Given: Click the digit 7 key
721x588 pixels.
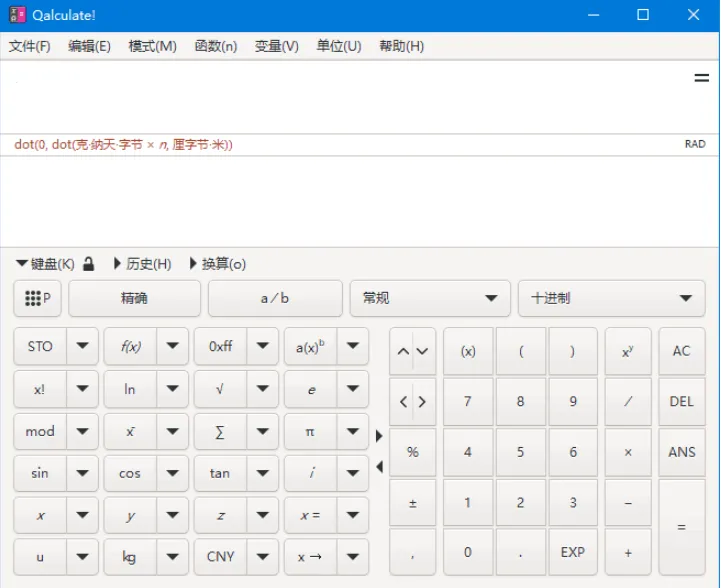Looking at the screenshot, I should (468, 402).
